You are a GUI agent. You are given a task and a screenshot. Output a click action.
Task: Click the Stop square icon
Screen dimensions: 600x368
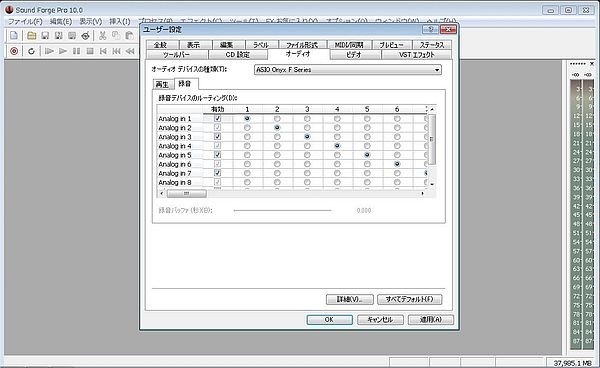[90, 51]
